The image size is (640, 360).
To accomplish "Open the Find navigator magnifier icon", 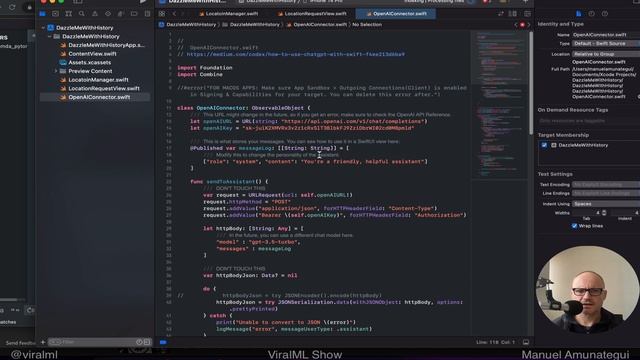I will [82, 14].
